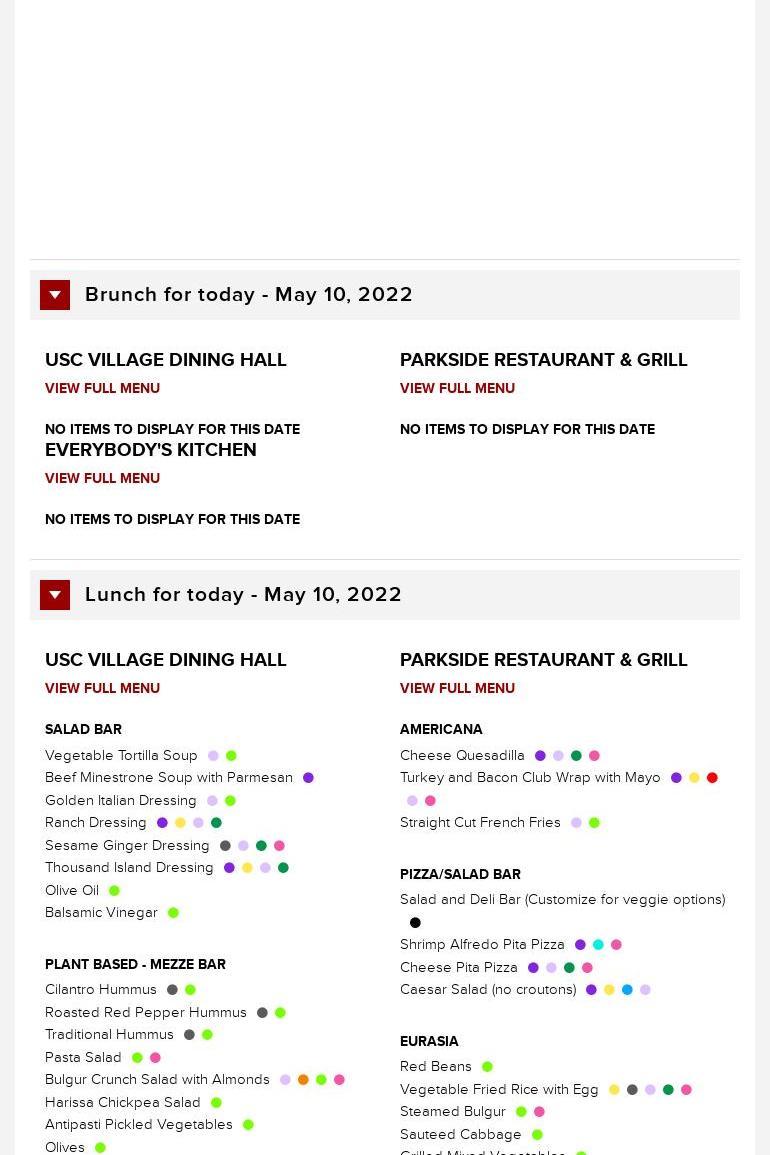Open full brunch menu for Parkside Restaurant & Grill
The image size is (770, 1155).
coord(458,388)
